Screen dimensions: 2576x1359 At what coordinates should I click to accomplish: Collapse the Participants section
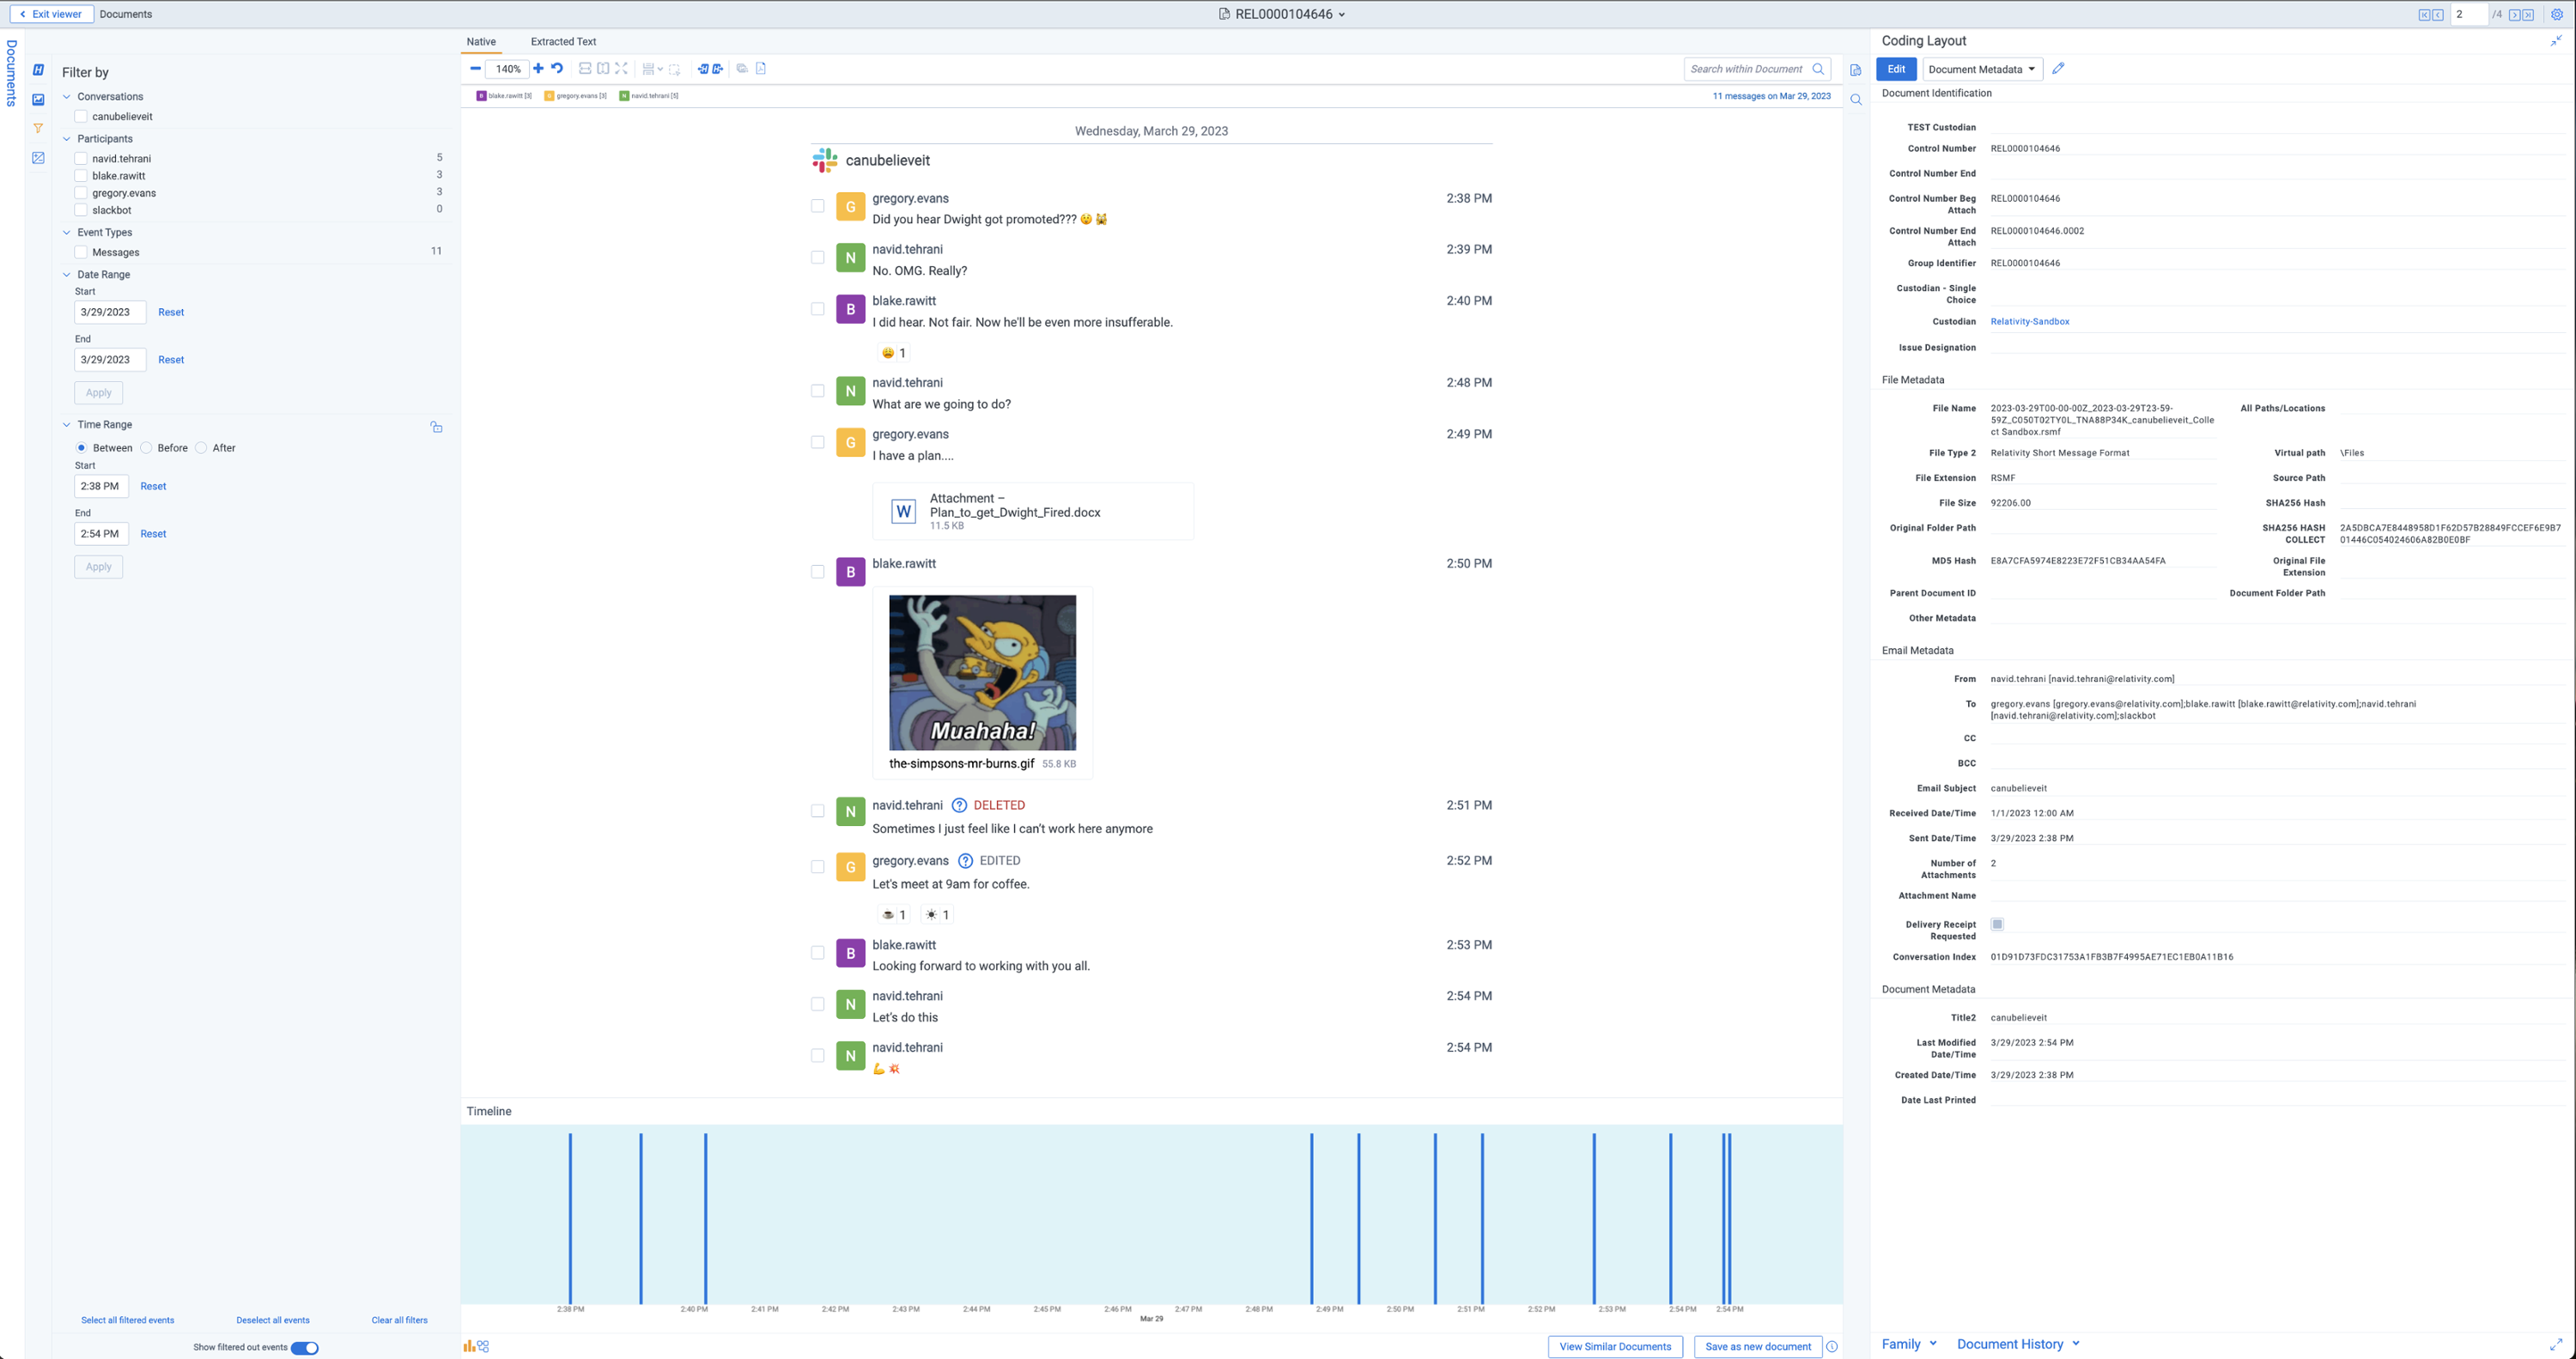[66, 139]
